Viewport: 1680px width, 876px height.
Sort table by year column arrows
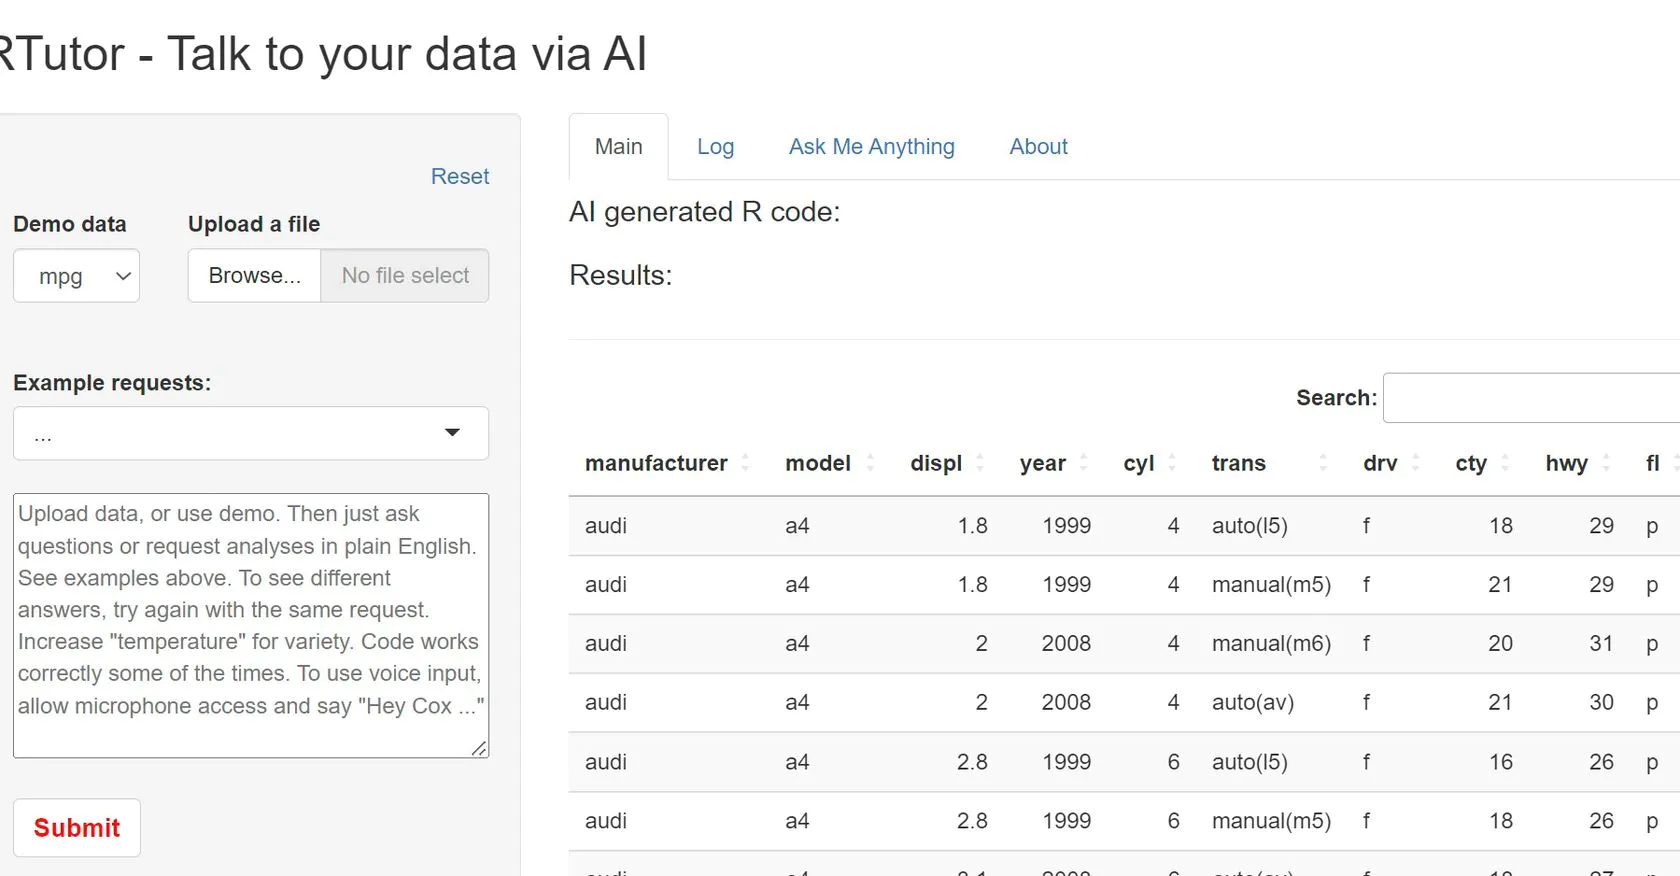[1084, 463]
